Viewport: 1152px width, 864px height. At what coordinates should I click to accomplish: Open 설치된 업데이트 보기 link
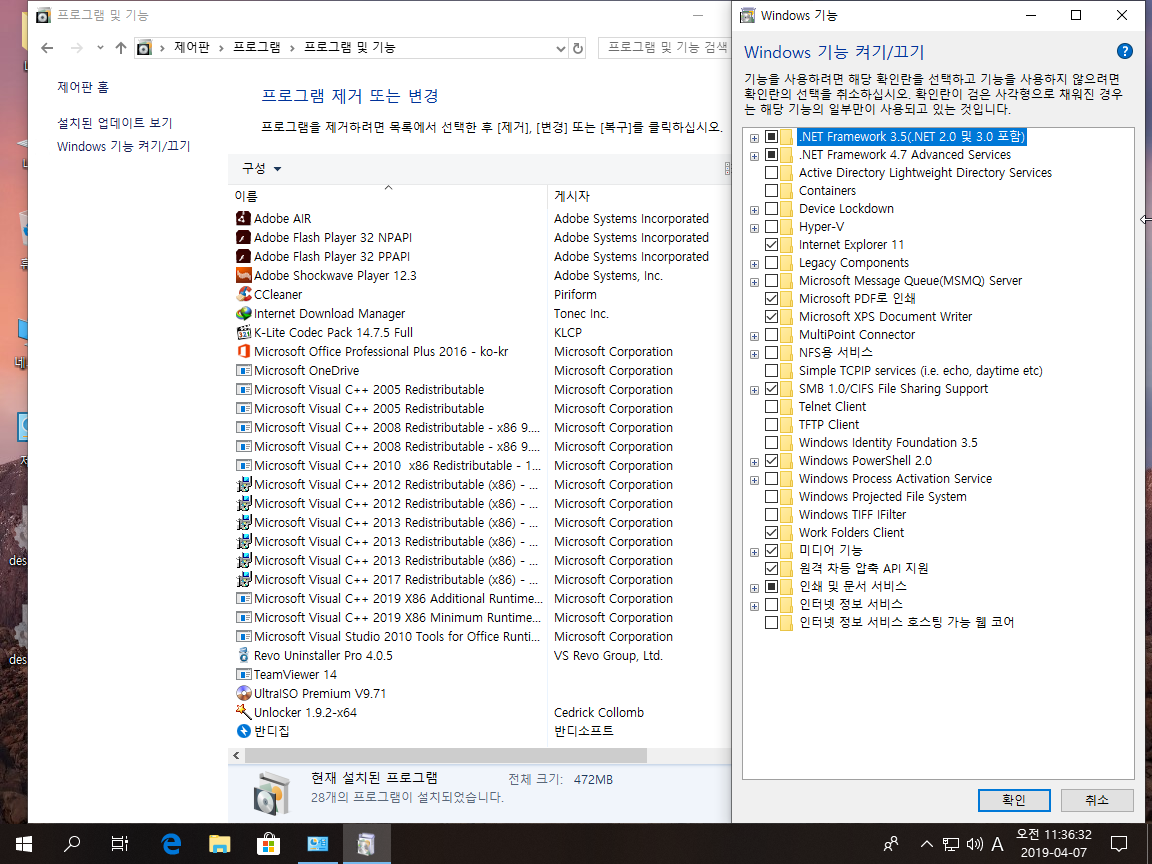[115, 123]
